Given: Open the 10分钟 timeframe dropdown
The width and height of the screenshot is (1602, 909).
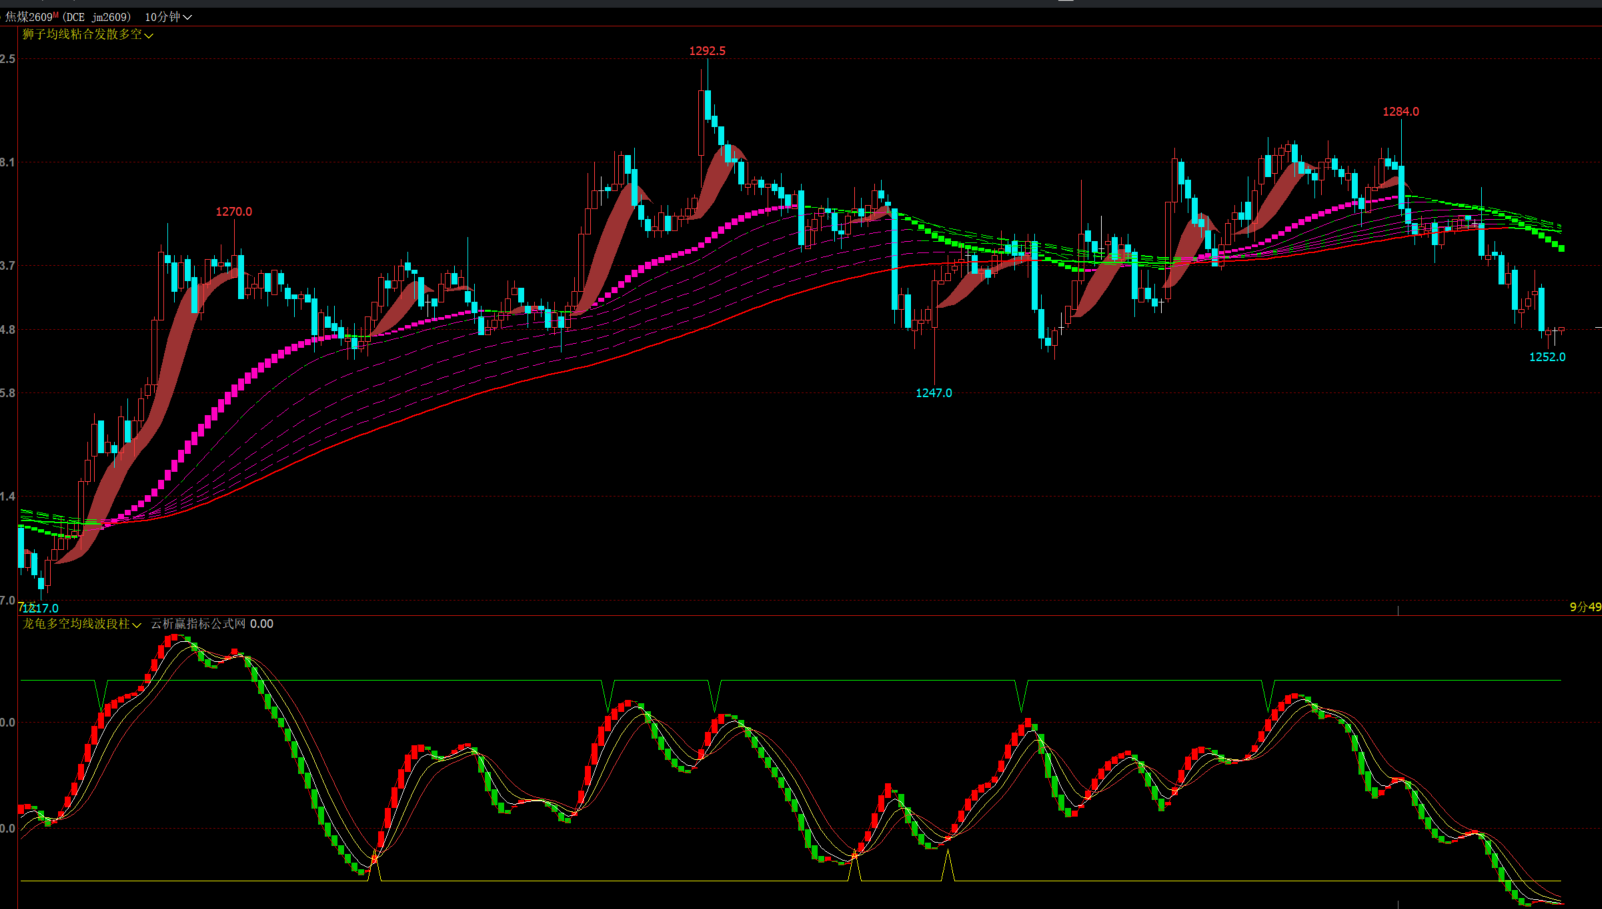Looking at the screenshot, I should point(168,17).
